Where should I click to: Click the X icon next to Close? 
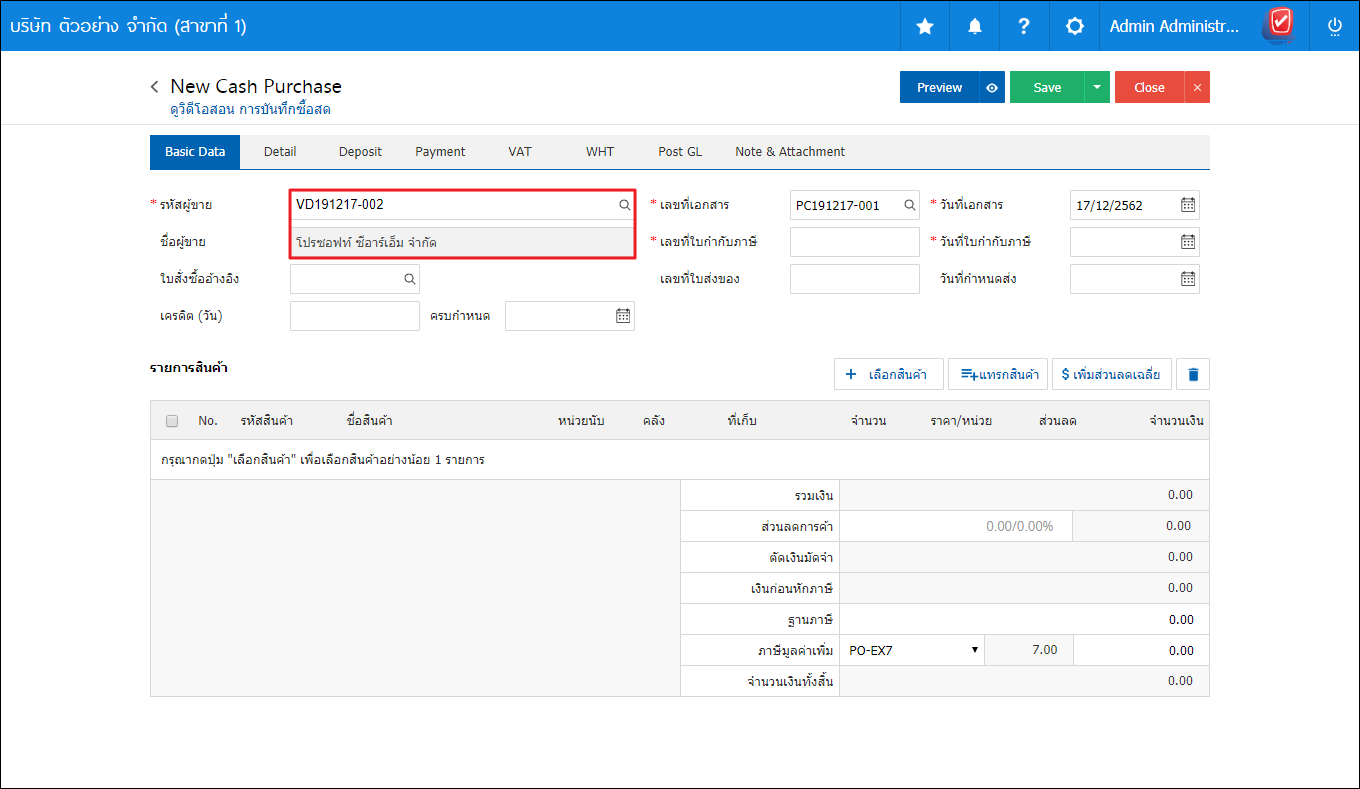click(1197, 87)
